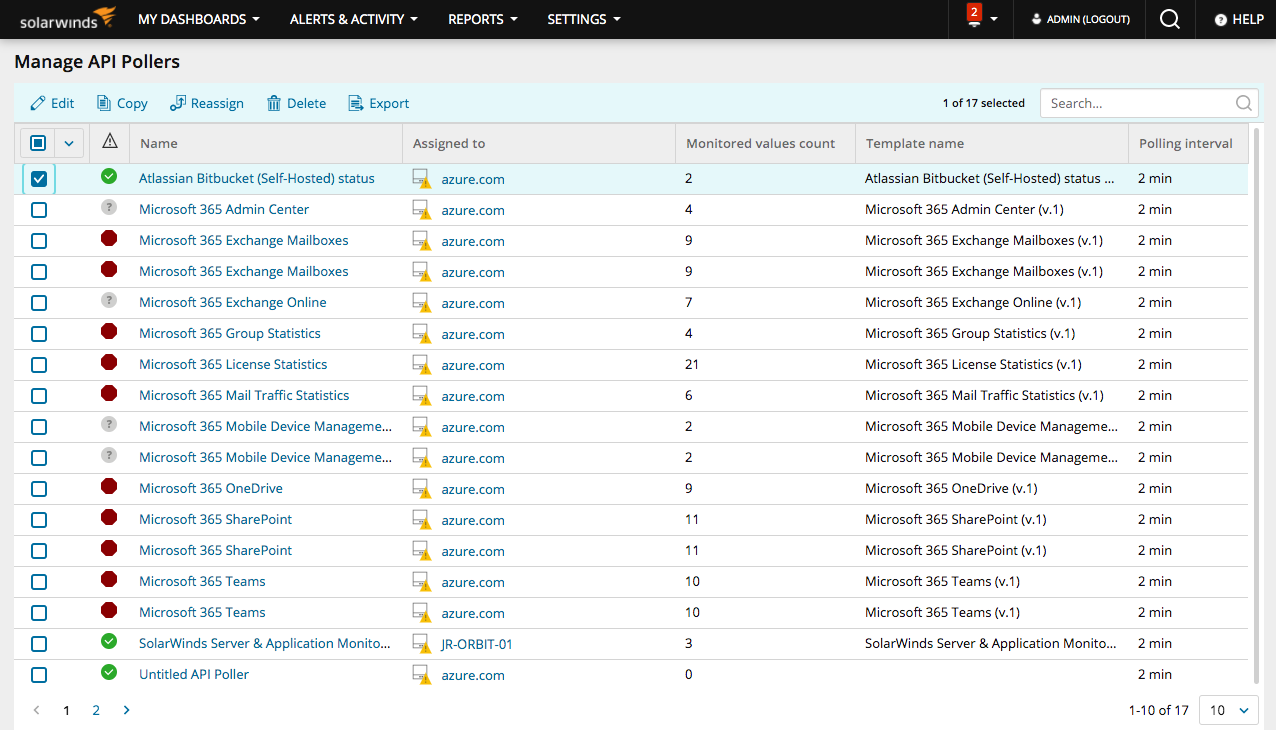Open Microsoft 365 Exchange Online poller link
Viewport: 1276px width, 730px height.
tap(233, 302)
